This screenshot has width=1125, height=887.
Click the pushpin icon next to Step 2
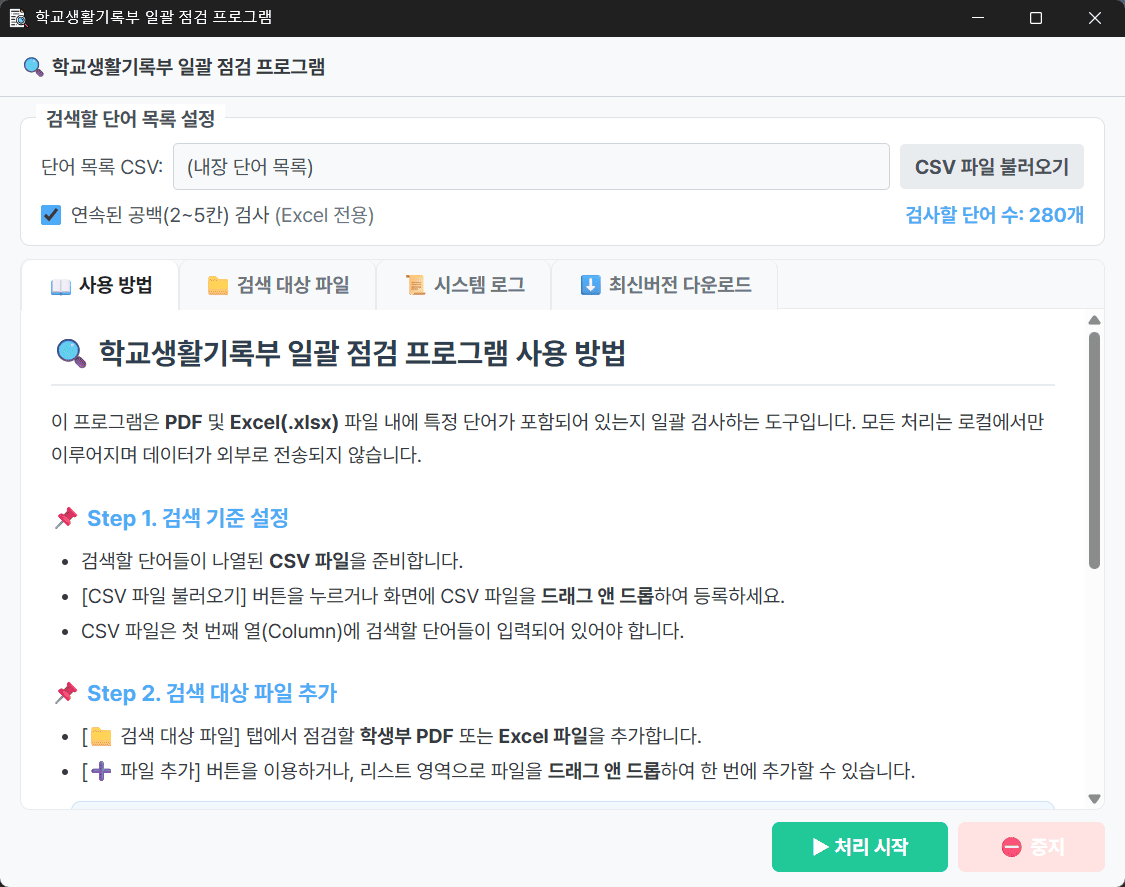pos(66,693)
